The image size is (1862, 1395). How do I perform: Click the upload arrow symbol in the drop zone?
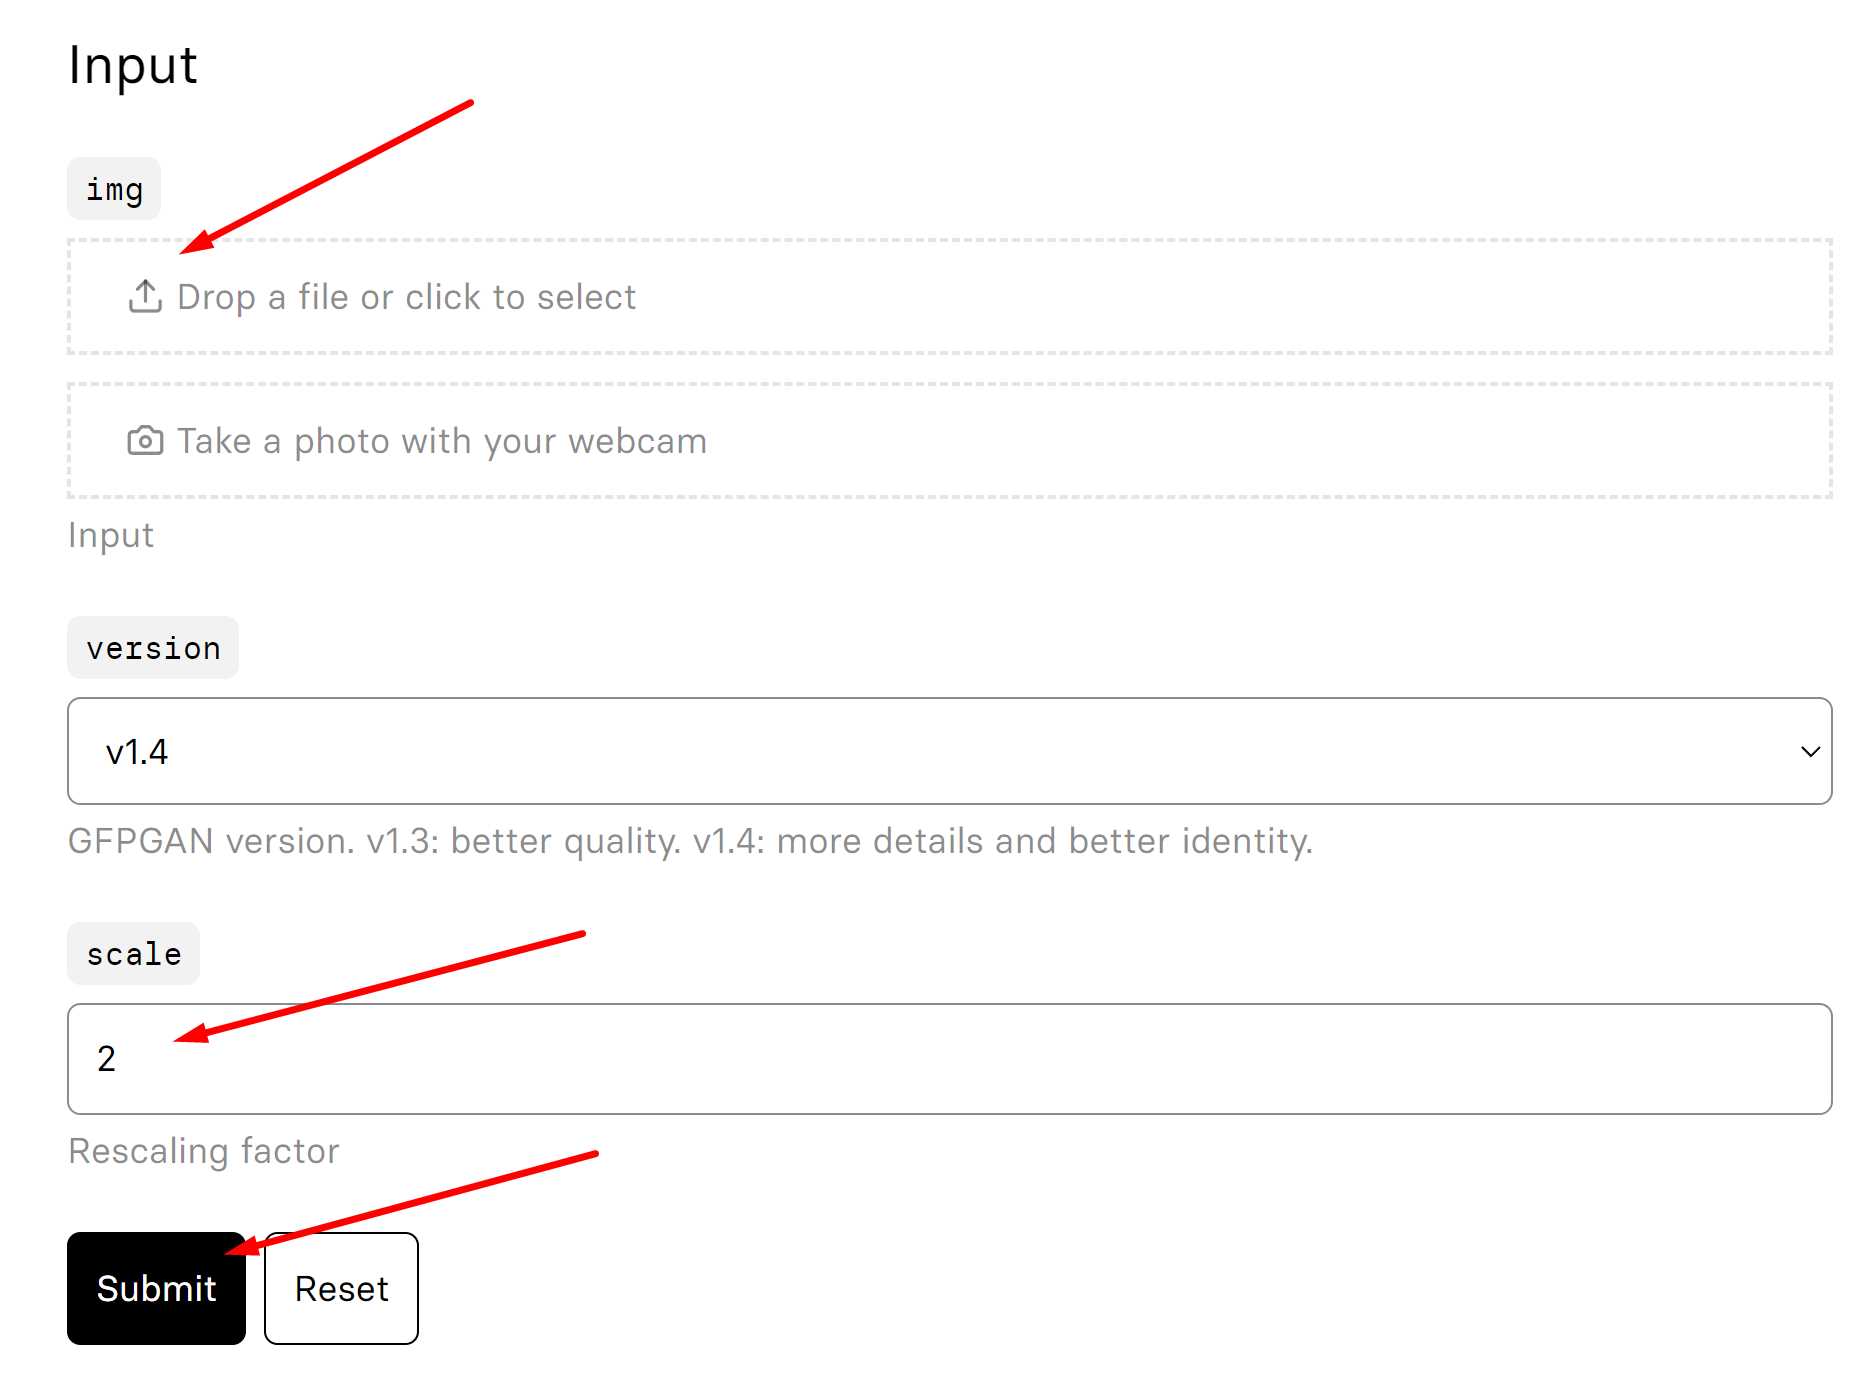[146, 296]
